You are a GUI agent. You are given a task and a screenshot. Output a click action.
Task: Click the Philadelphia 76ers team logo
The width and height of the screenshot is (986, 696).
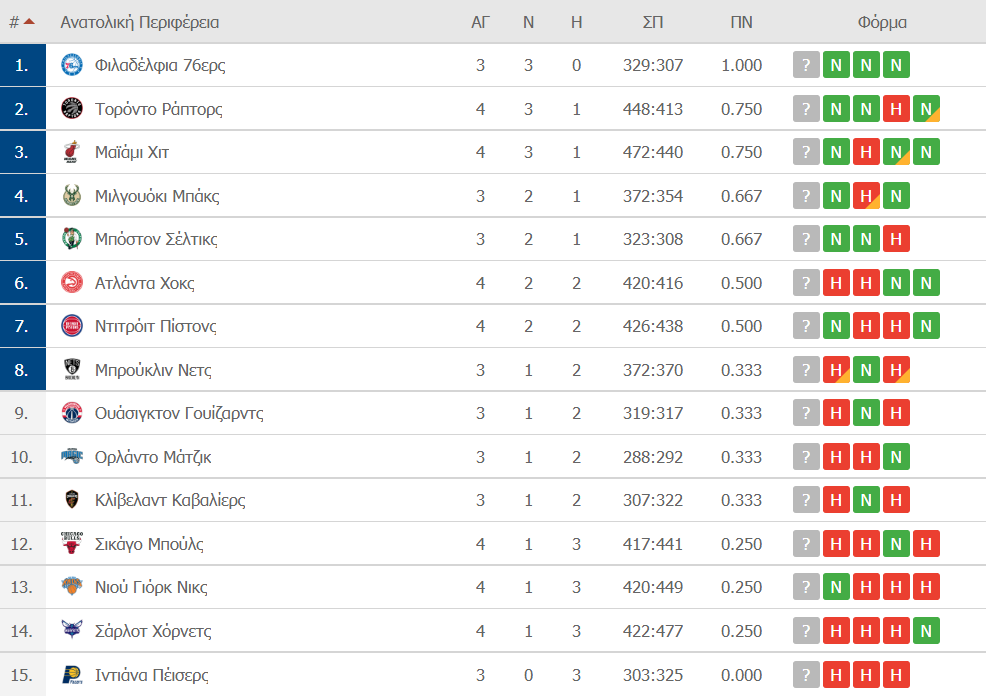tap(72, 65)
